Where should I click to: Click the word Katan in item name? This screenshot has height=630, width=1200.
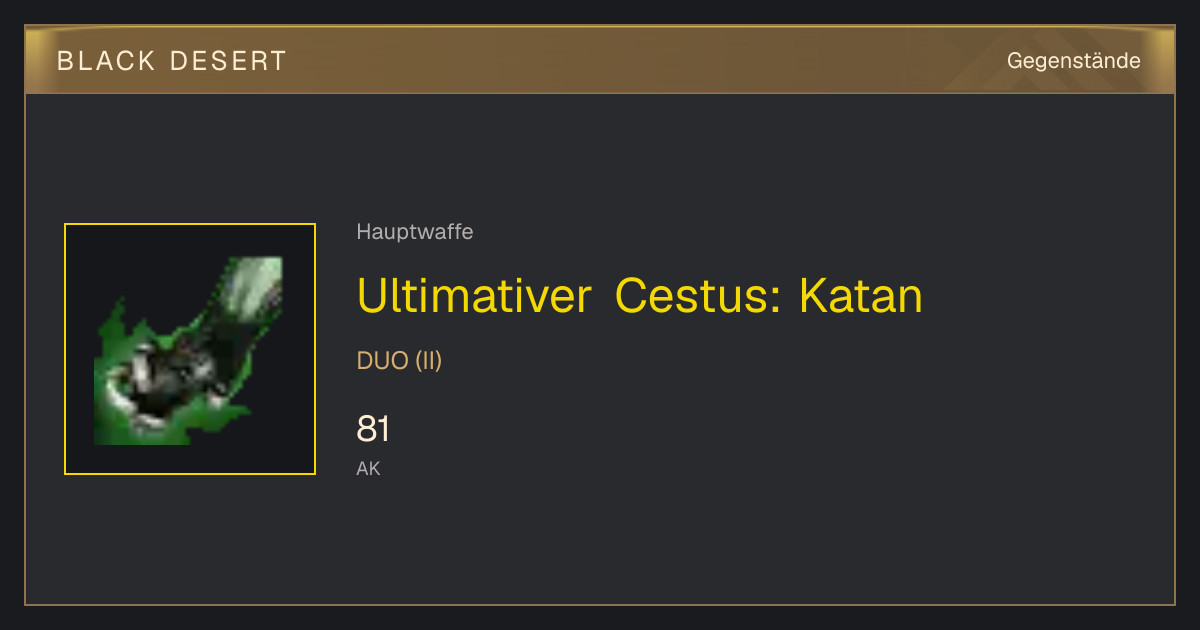[x=860, y=296]
